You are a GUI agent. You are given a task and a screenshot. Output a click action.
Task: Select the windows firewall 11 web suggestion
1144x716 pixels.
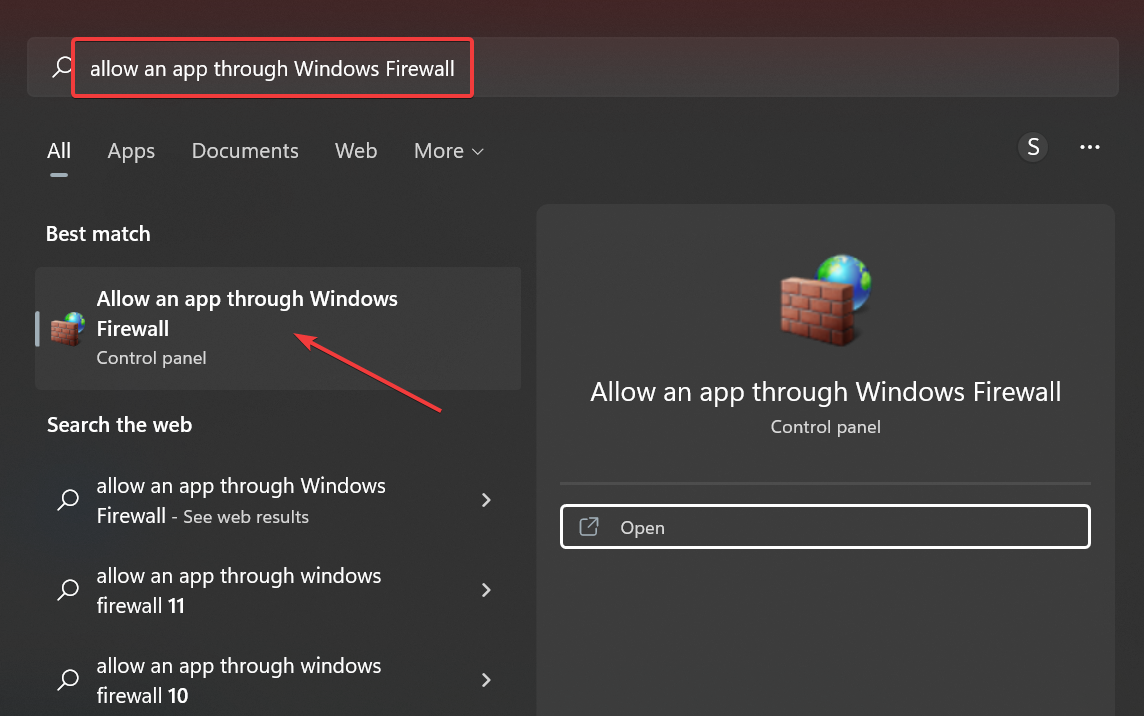278,590
